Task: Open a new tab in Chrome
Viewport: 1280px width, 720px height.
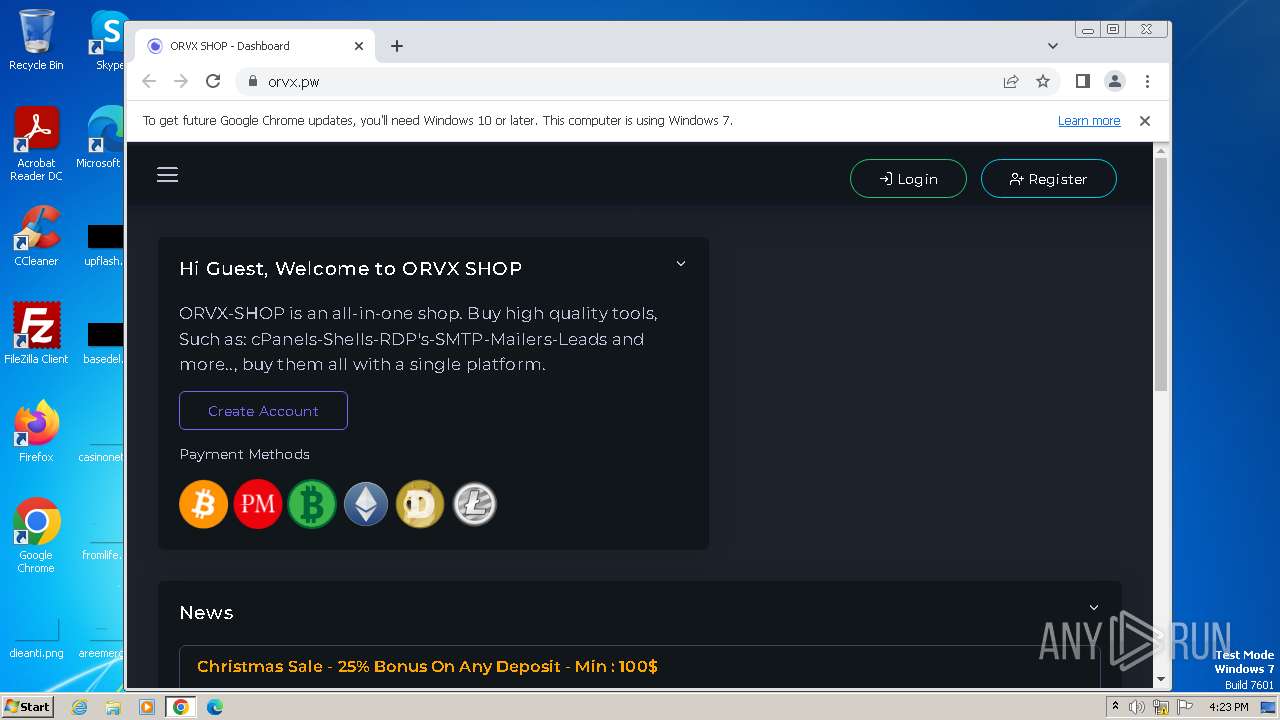Action: tap(397, 46)
